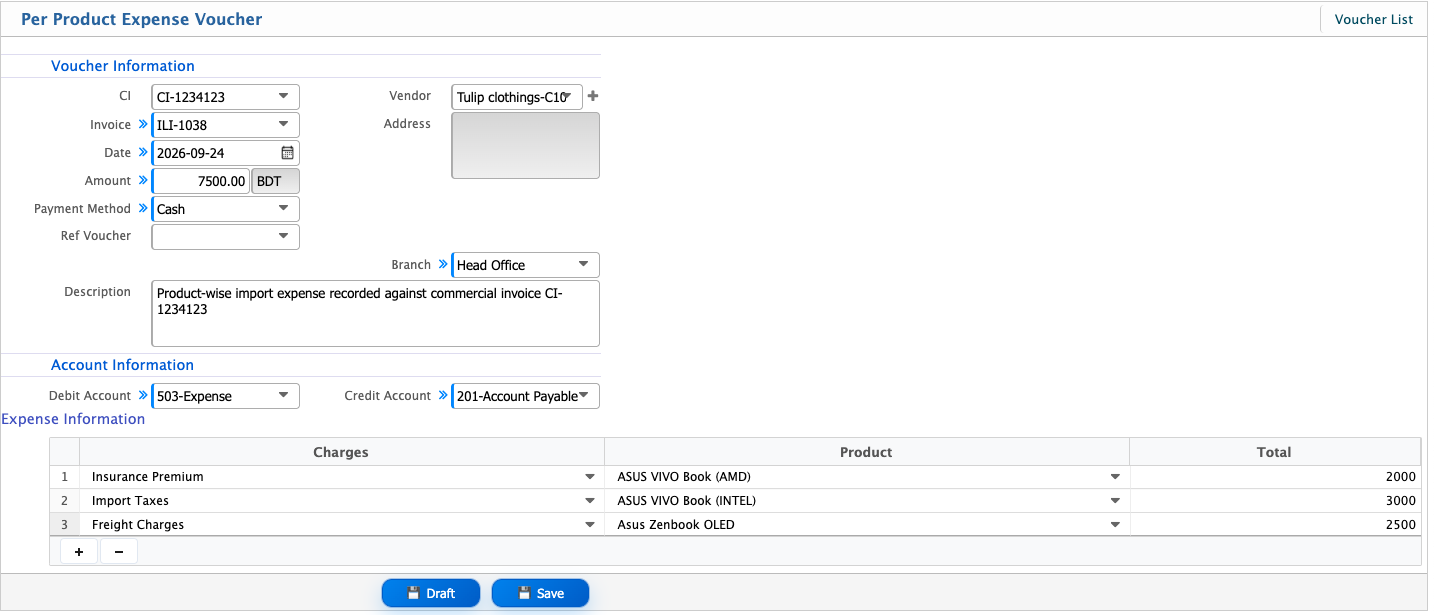
Task: Click the Date input 2026-09-24
Action: (x=225, y=153)
